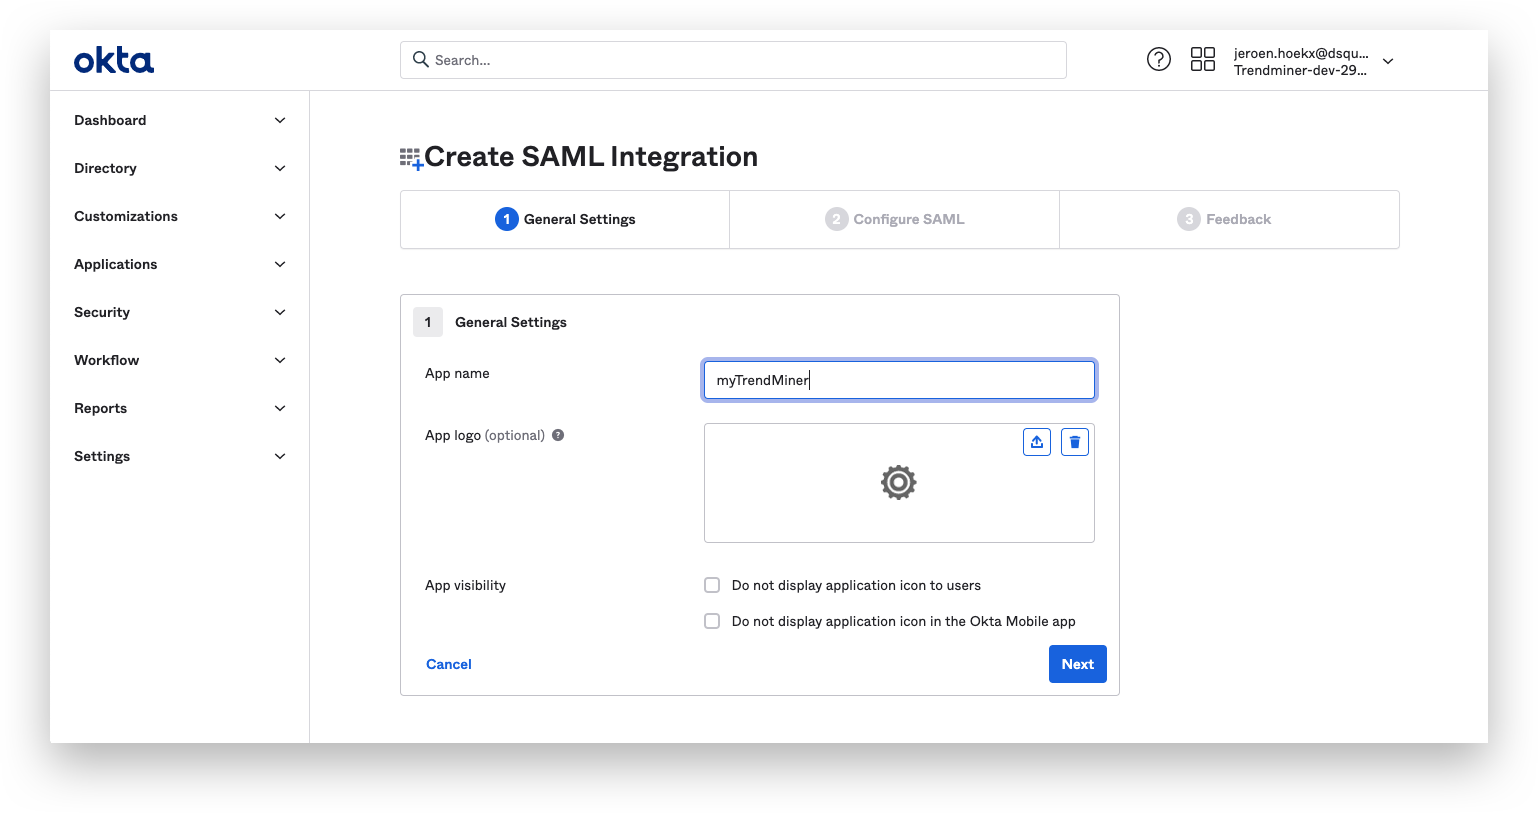The width and height of the screenshot is (1538, 813).
Task: Cancel the SAML integration creation
Action: (x=448, y=663)
